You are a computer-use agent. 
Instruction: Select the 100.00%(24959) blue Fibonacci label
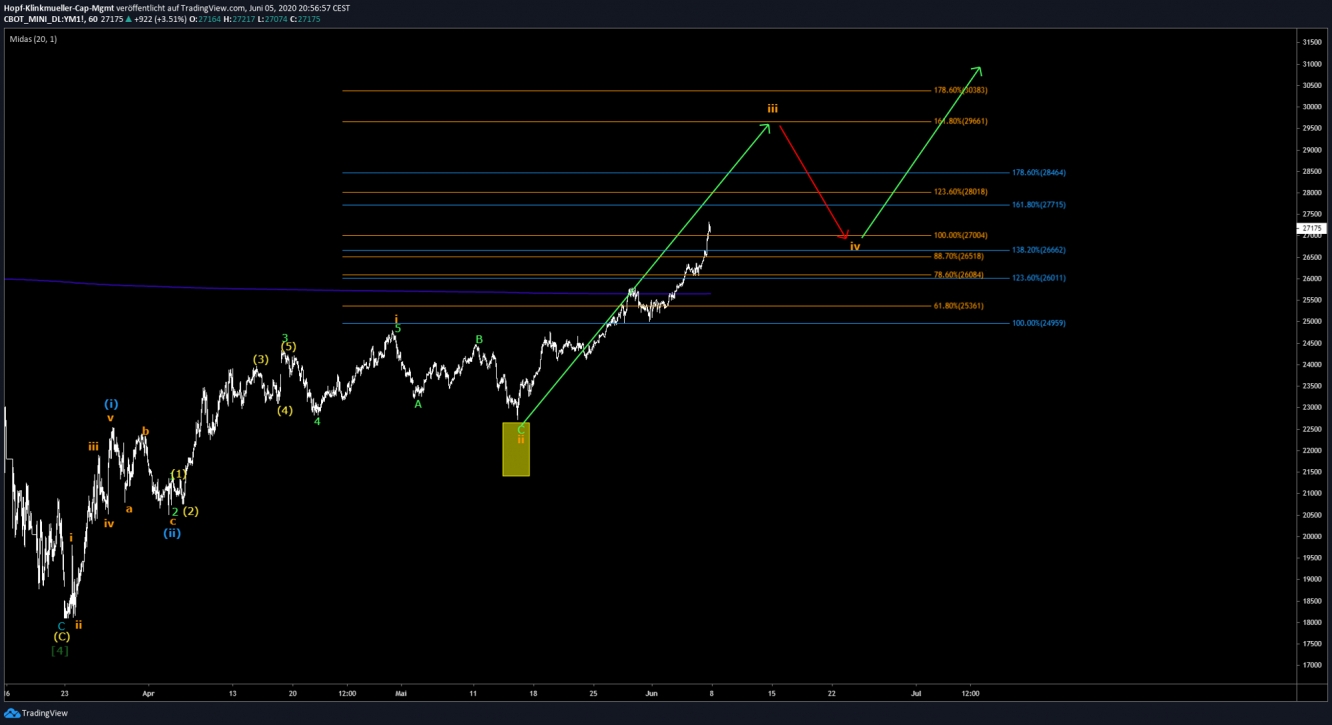1039,323
